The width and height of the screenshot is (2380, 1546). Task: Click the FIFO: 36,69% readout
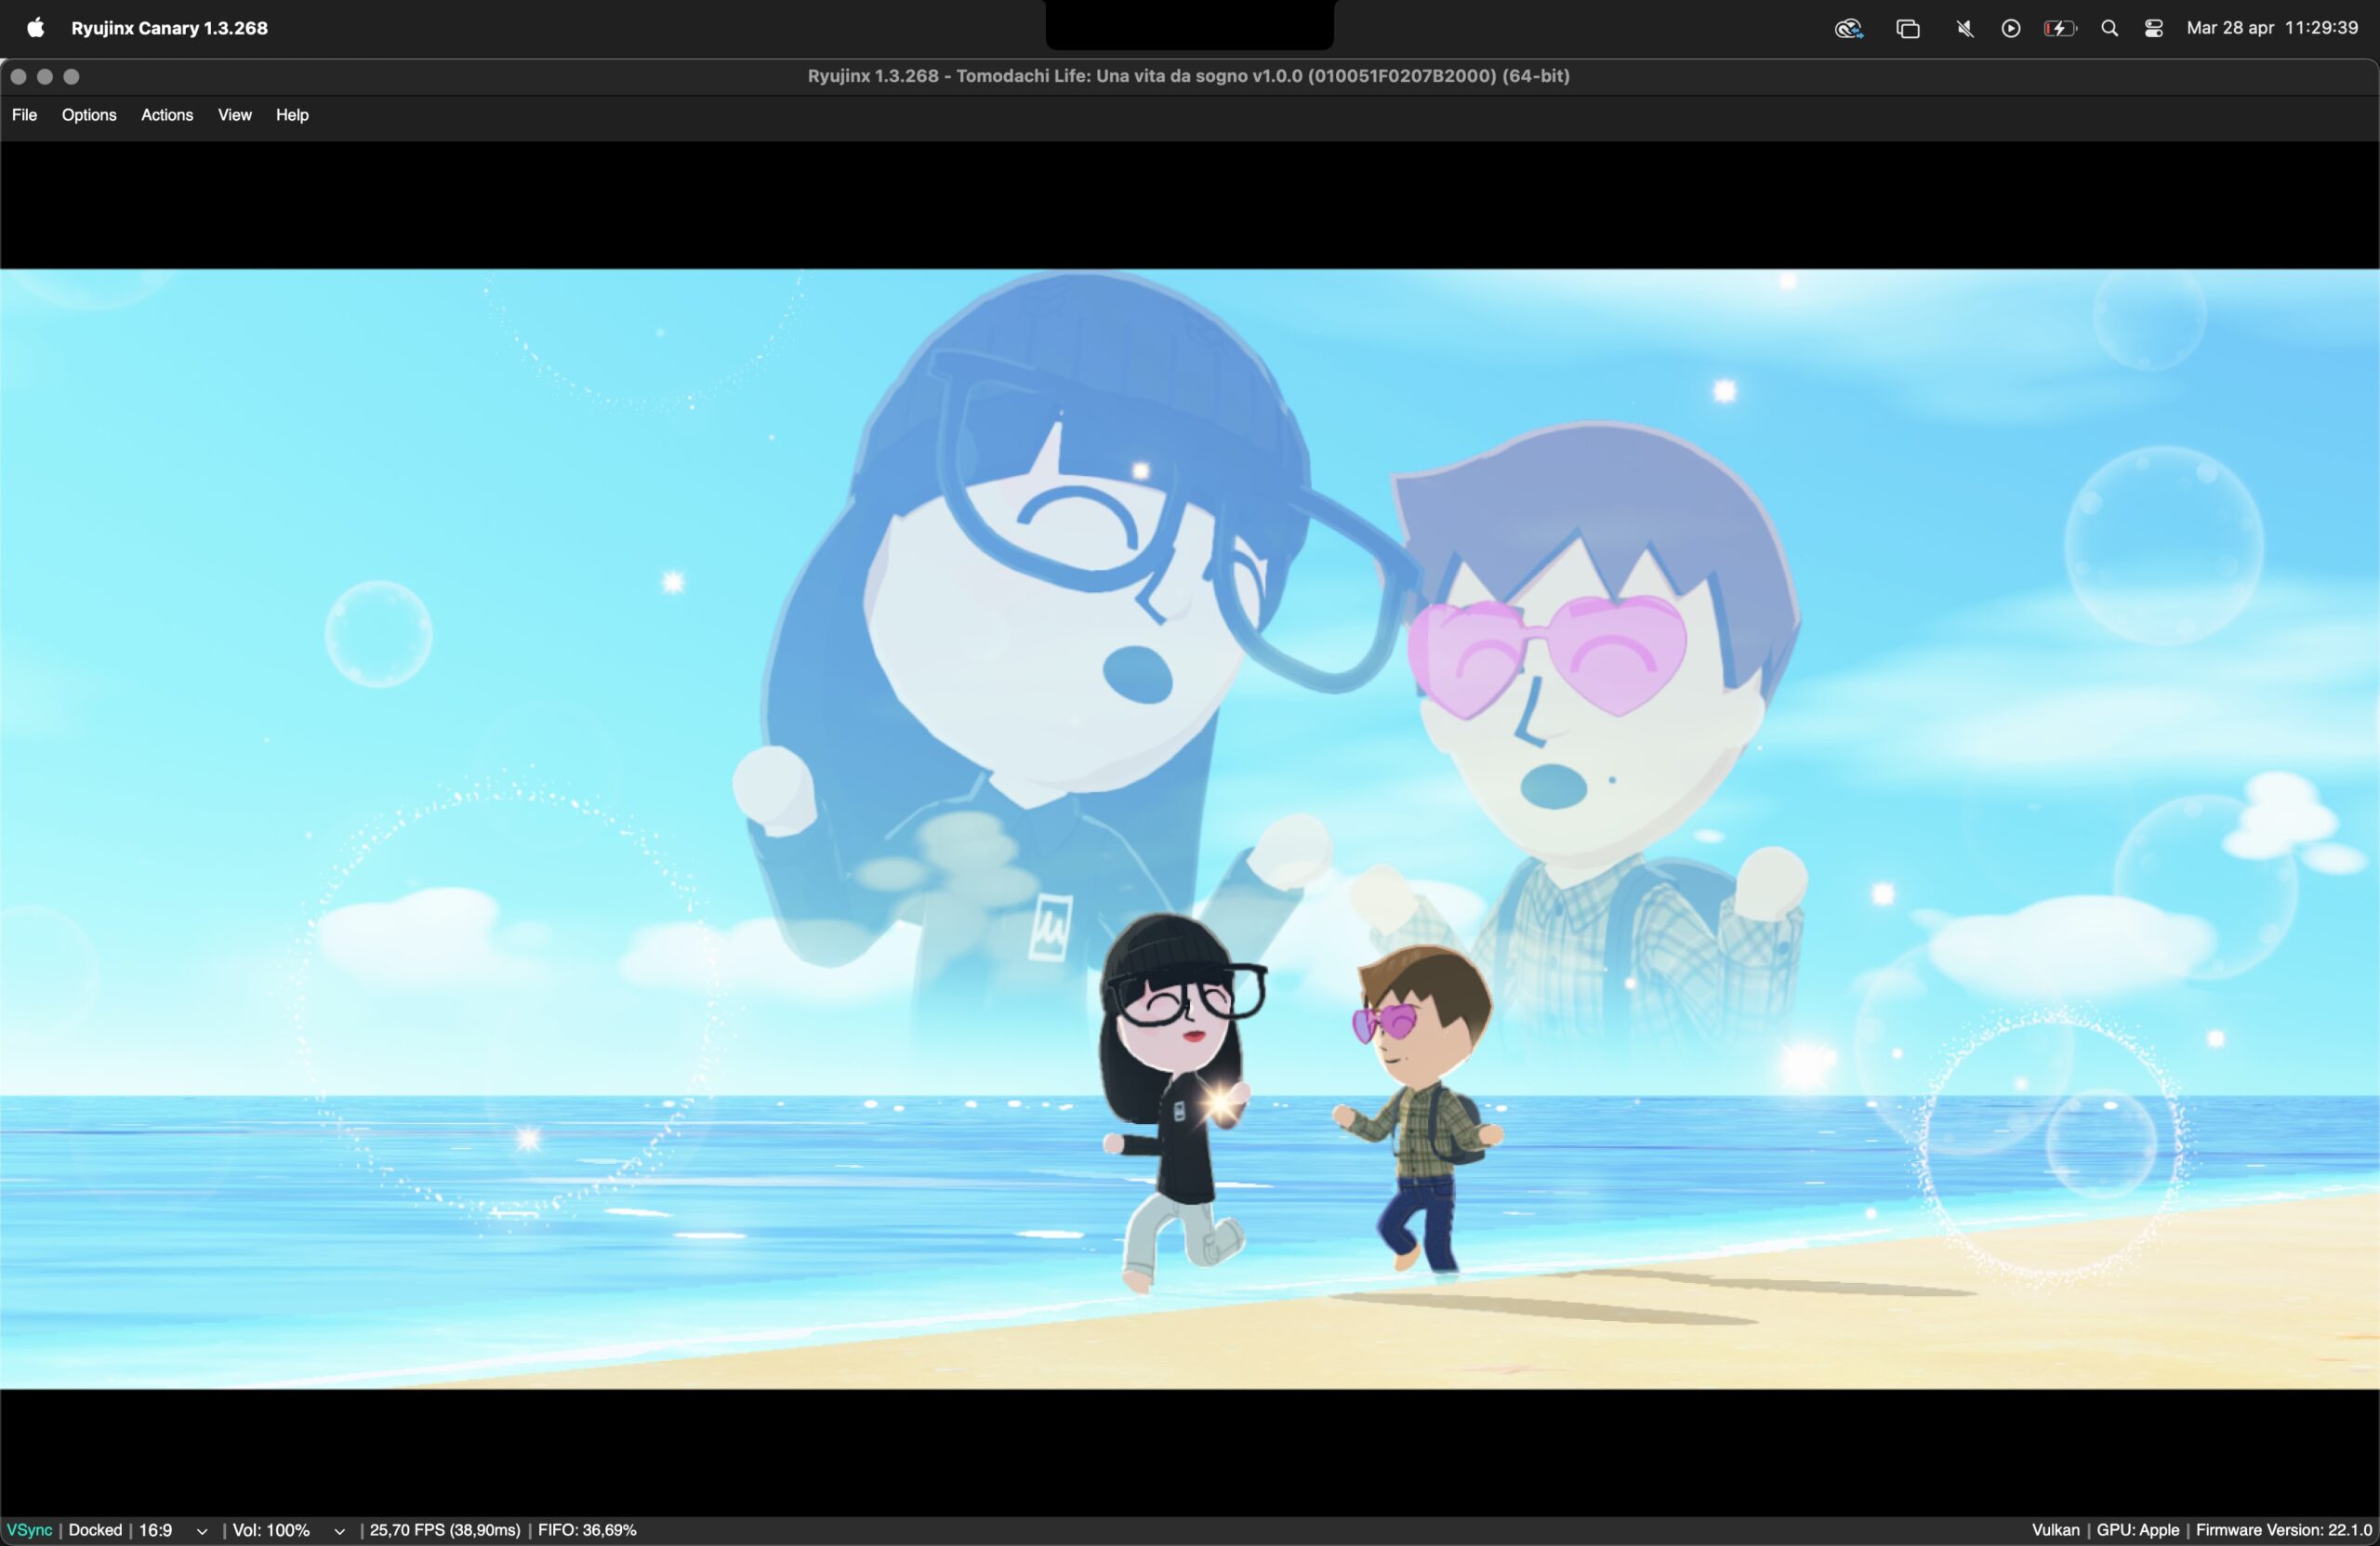click(x=587, y=1530)
